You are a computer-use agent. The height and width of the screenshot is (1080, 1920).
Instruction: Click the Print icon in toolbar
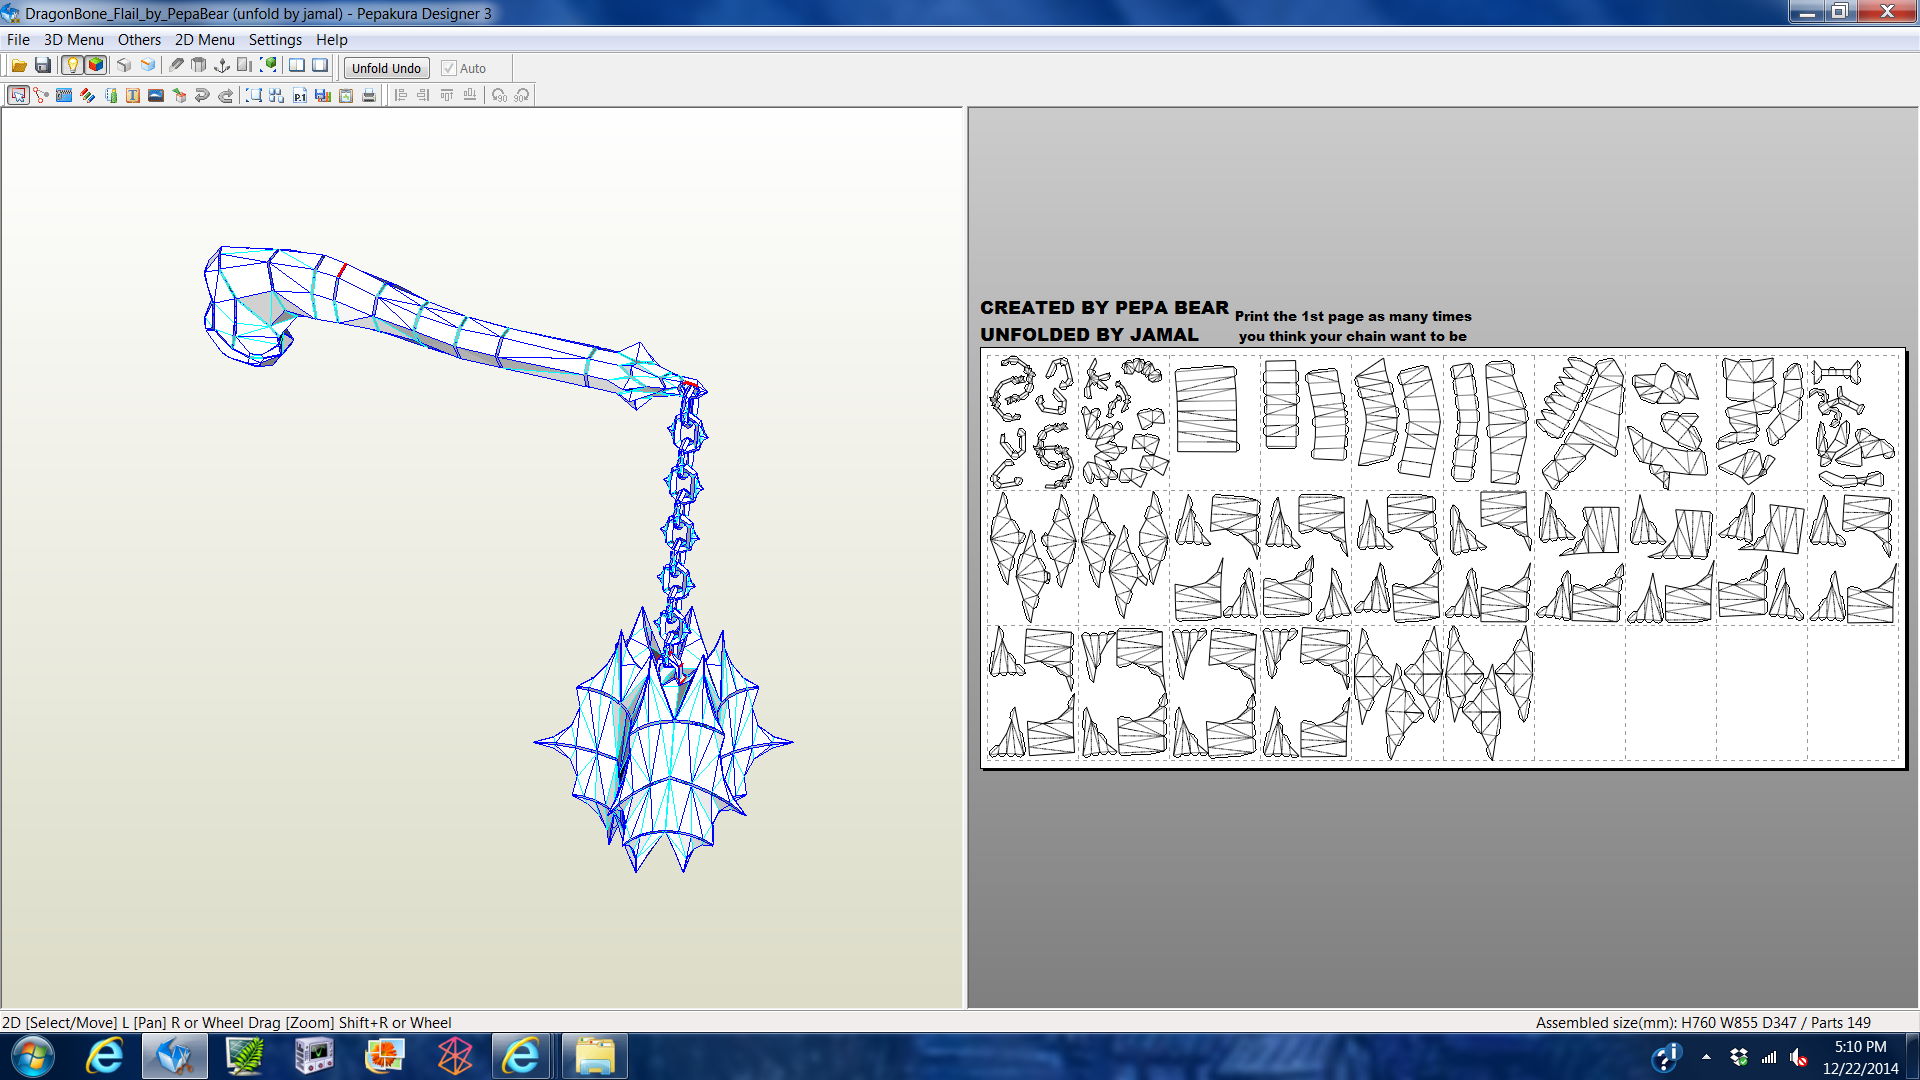tap(369, 96)
